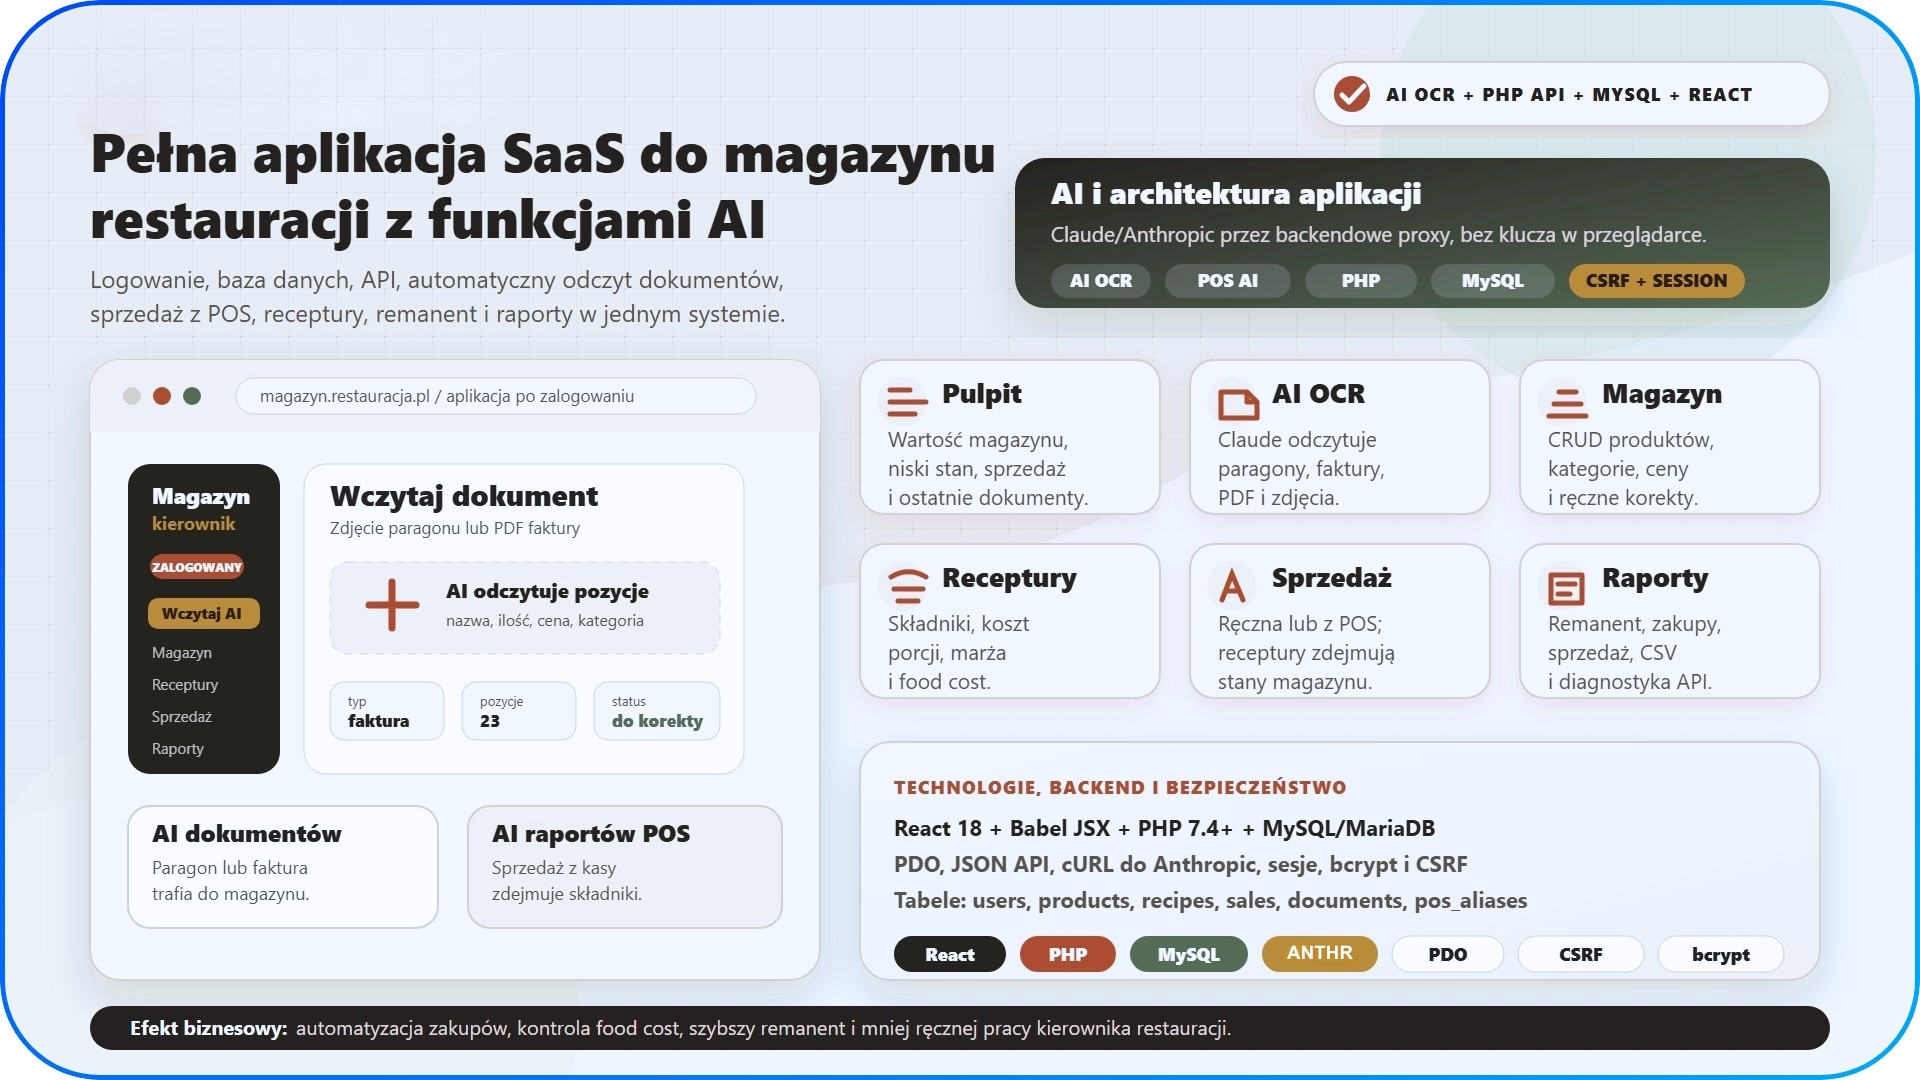Click the Magazyn card stacked-lines icon
Image resolution: width=1920 pixels, height=1080 pixels.
1567,402
